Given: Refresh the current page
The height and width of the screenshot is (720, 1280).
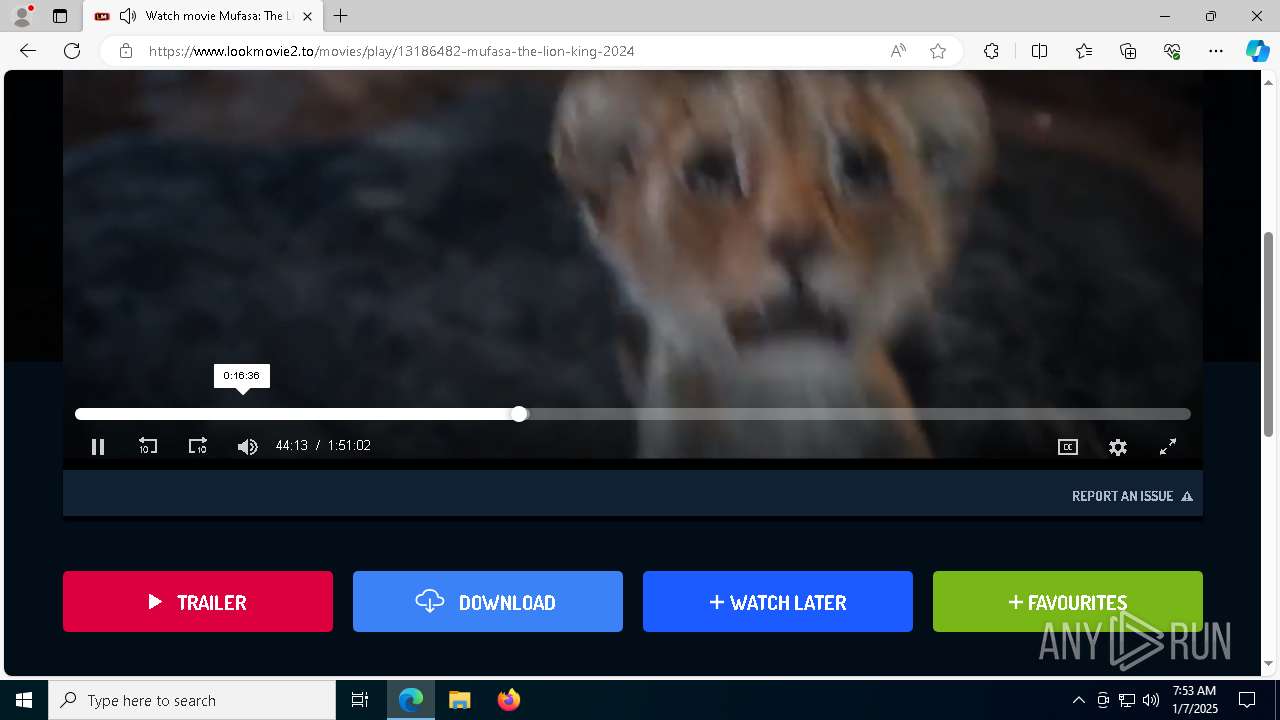Looking at the screenshot, I should pos(72,51).
